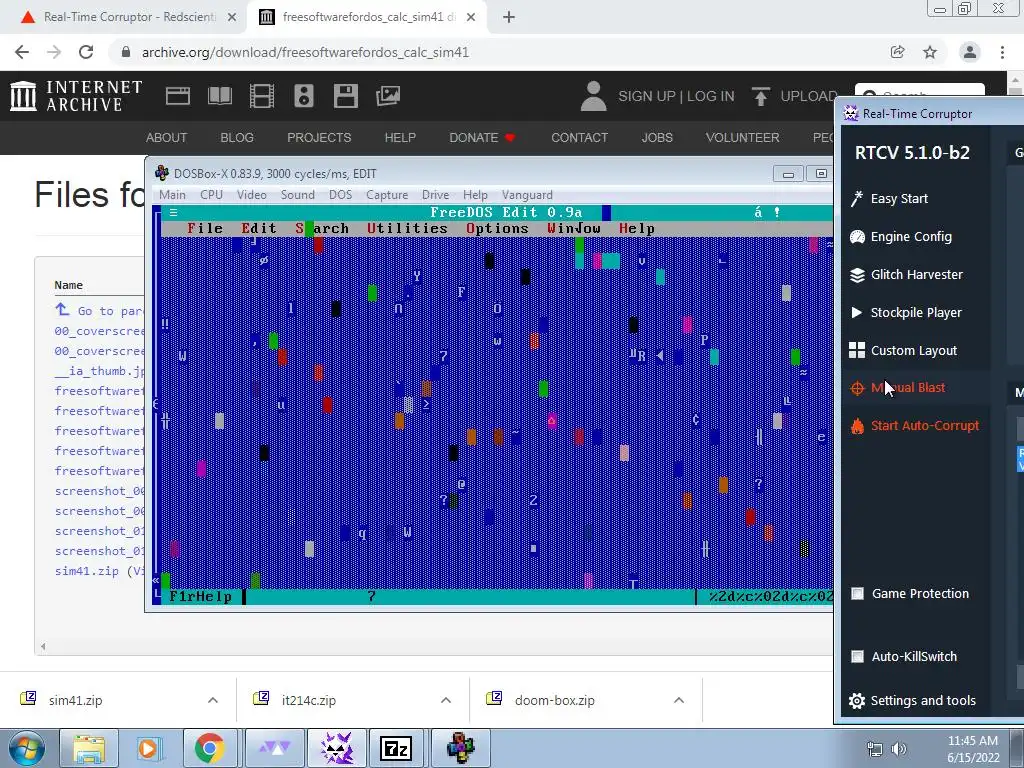Viewport: 1024px width, 768px height.
Task: Open DOSBox-X Vanguard menu
Action: (x=527, y=195)
